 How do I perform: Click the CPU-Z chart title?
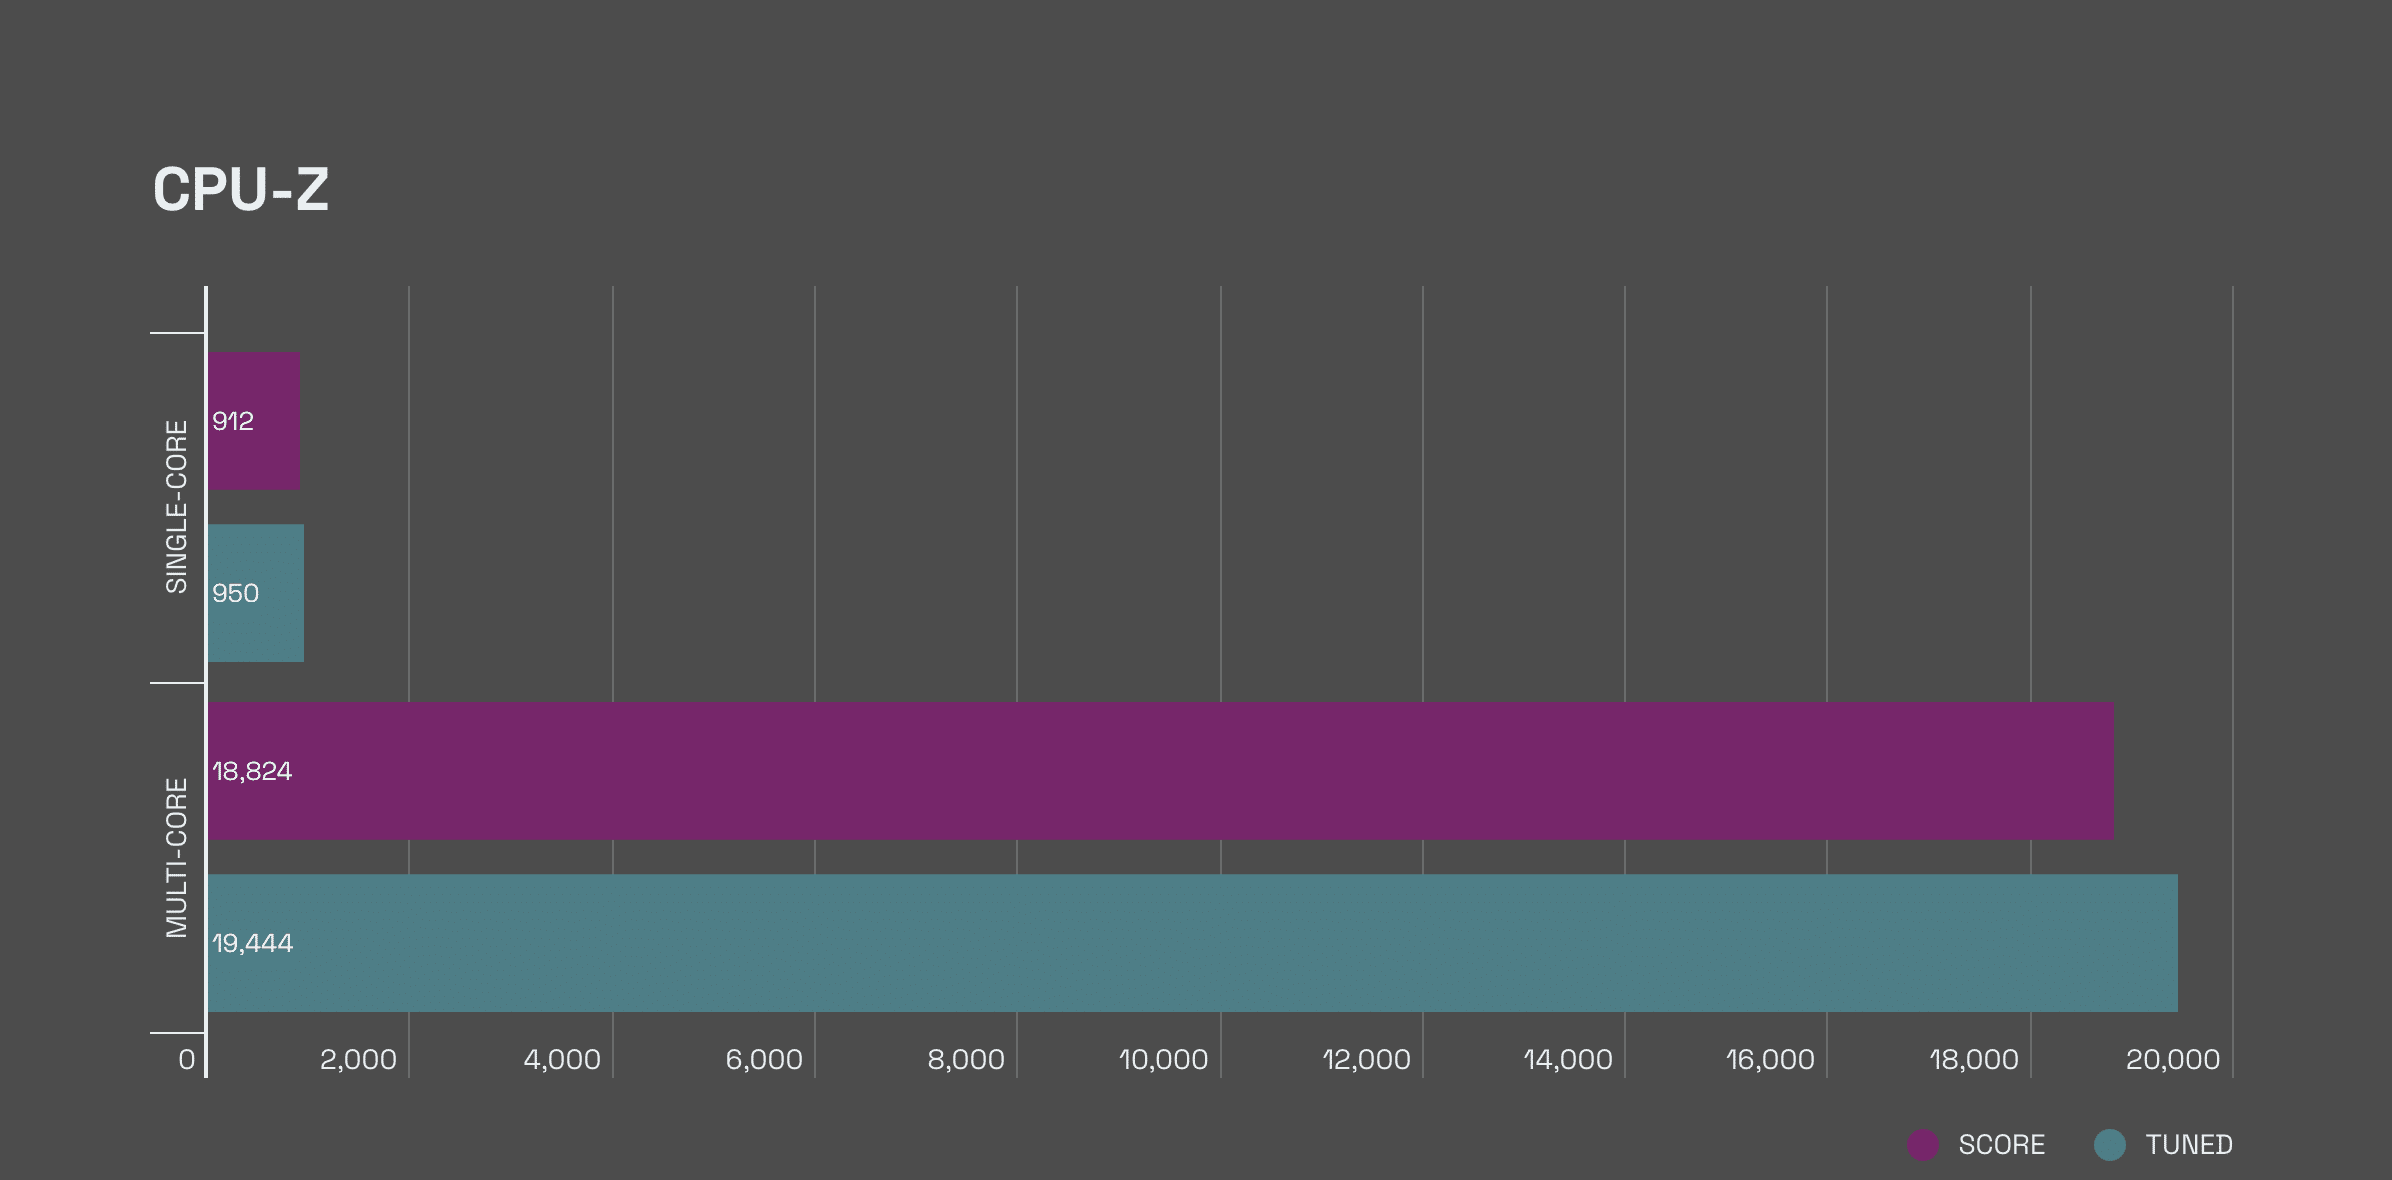click(241, 189)
